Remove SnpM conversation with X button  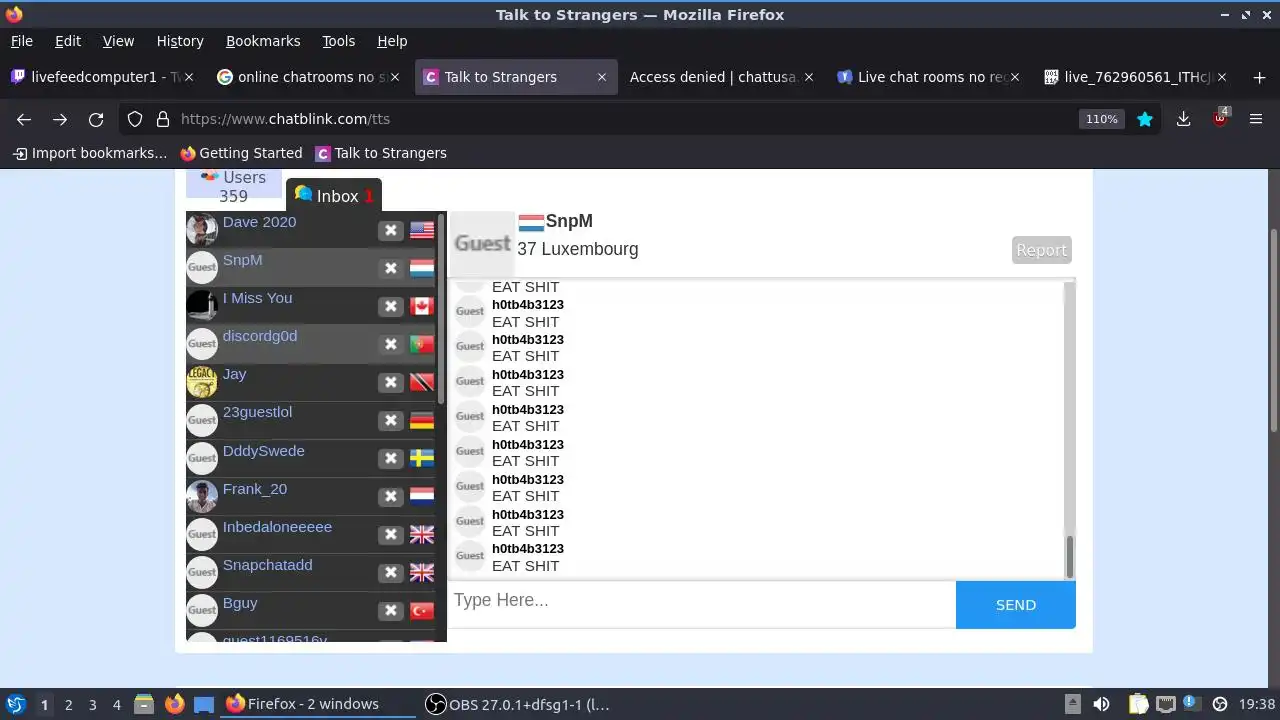click(391, 268)
